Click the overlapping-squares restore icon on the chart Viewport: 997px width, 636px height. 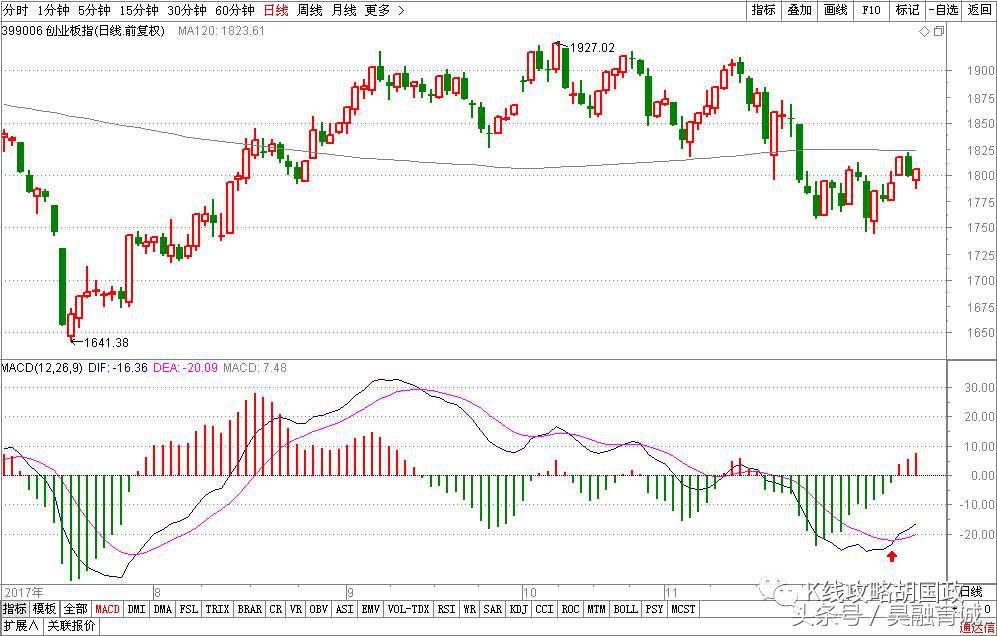(939, 32)
